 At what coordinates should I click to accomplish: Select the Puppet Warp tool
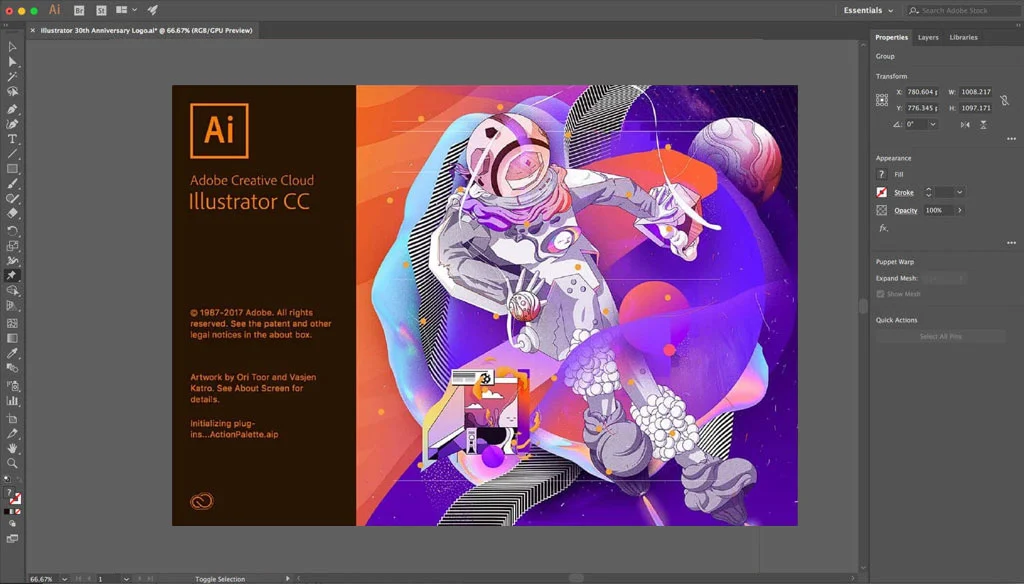[12, 276]
